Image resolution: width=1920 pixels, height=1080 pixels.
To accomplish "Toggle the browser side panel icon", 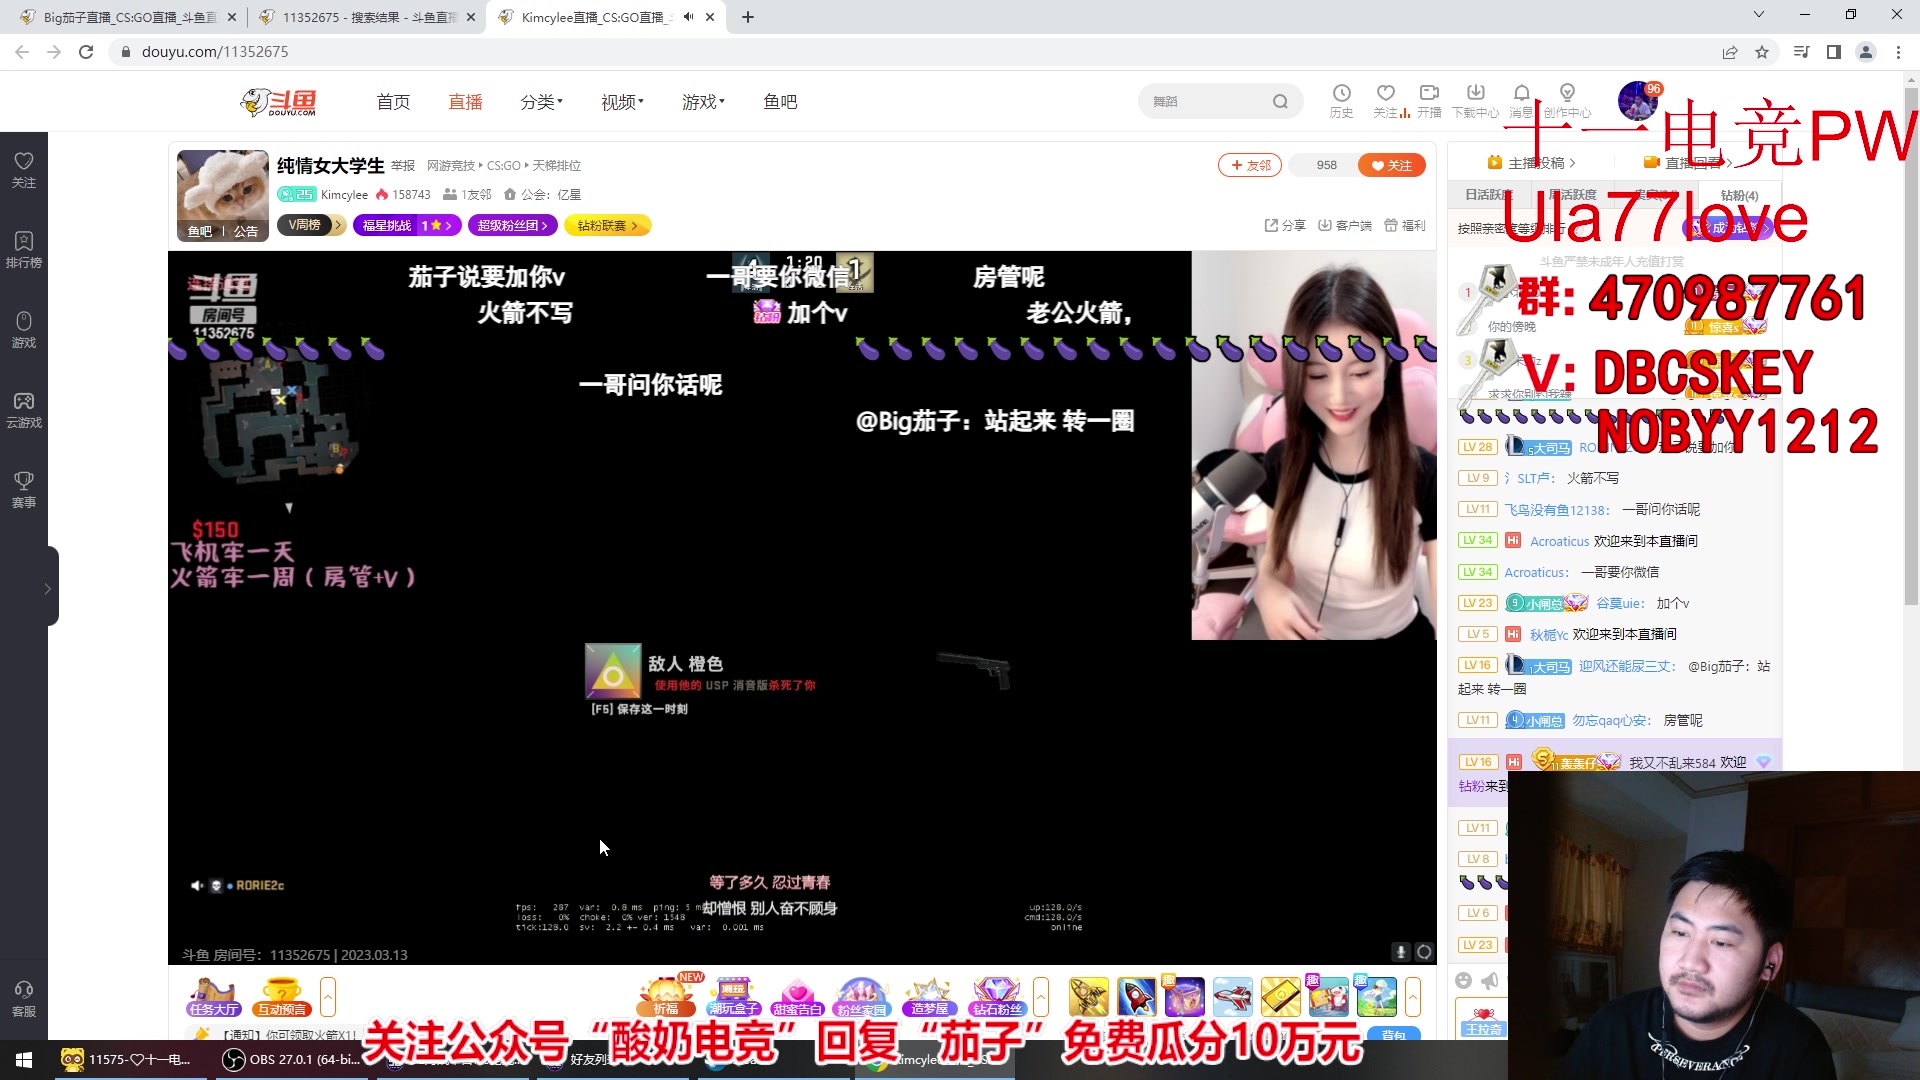I will pos(1834,52).
